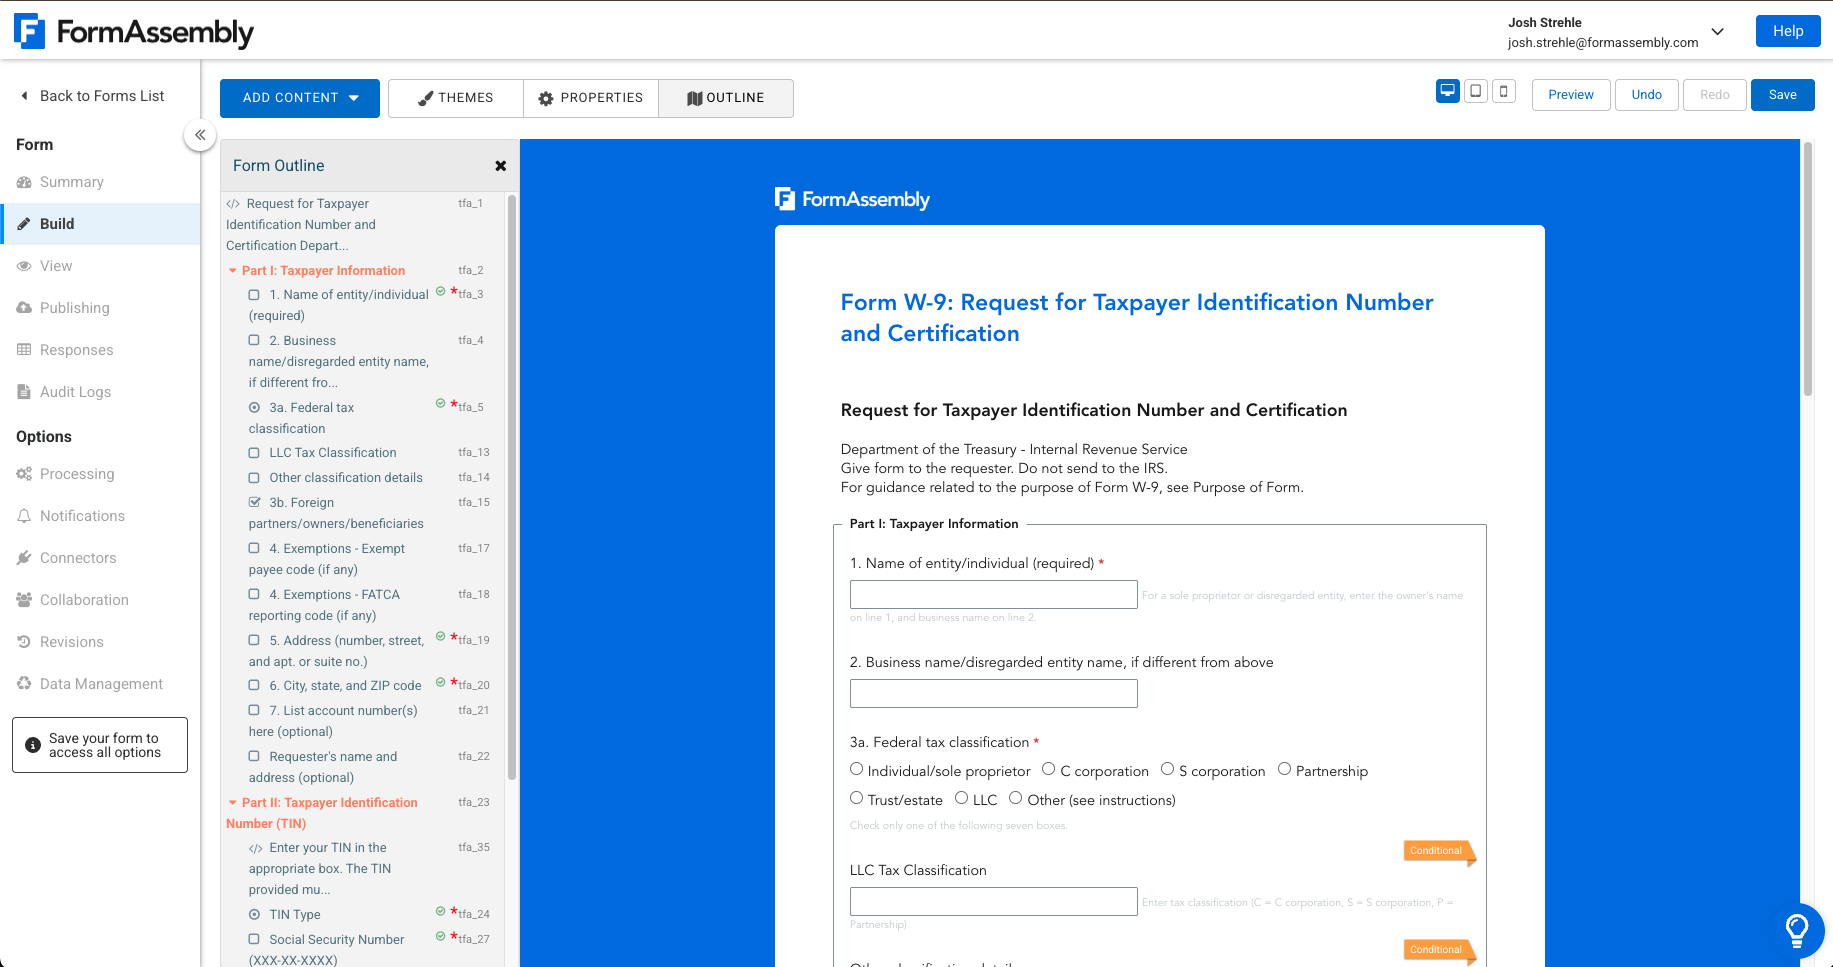
Task: Open the Outline tab
Action: [x=726, y=98]
